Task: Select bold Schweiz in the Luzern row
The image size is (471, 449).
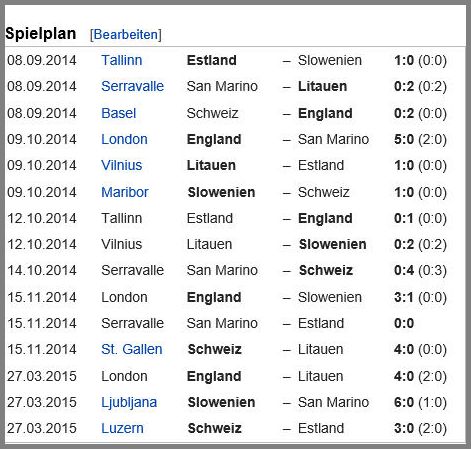Action: pos(214,428)
